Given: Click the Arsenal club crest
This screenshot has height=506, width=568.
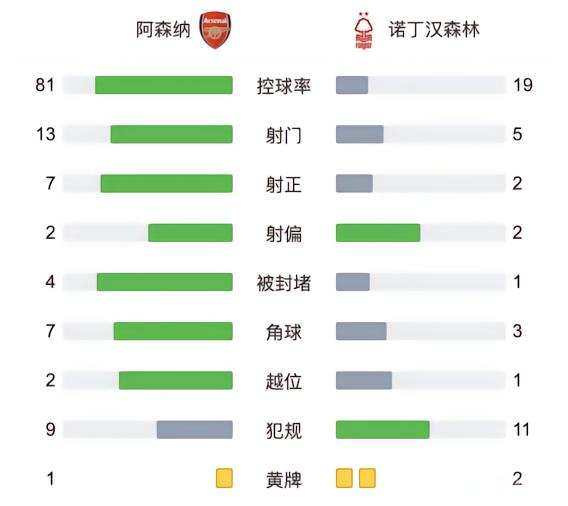Looking at the screenshot, I should coord(215,30).
